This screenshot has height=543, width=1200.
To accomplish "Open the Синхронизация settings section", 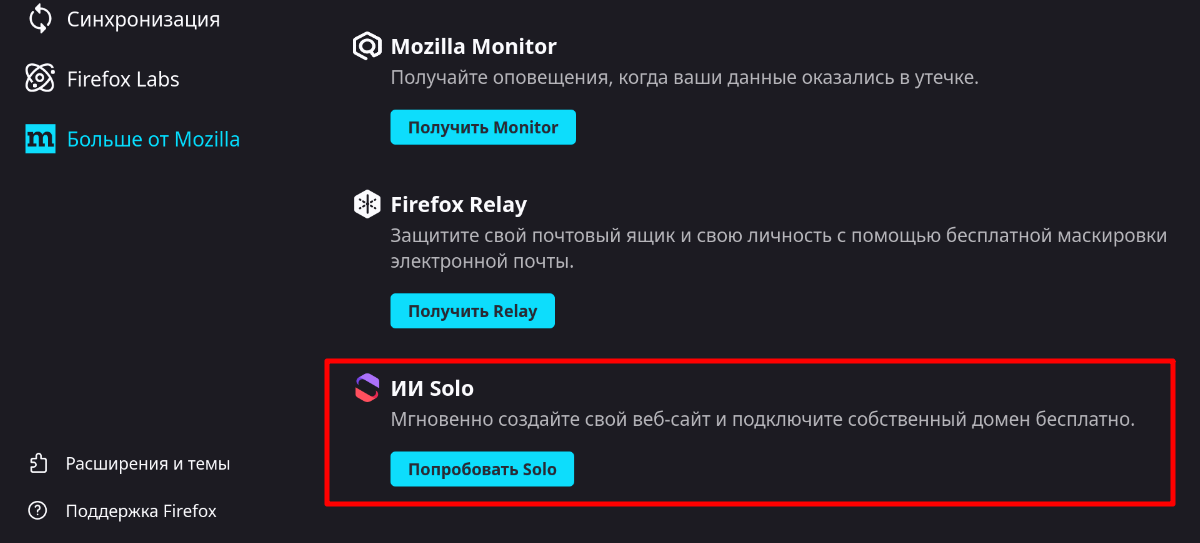I will point(143,18).
